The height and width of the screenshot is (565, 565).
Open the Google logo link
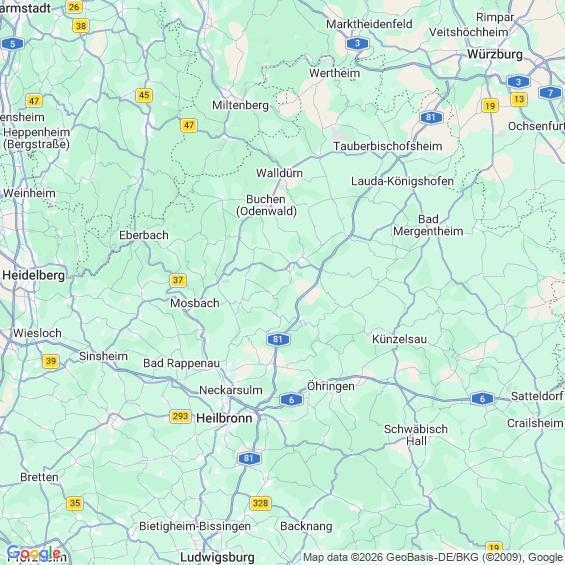[34, 553]
